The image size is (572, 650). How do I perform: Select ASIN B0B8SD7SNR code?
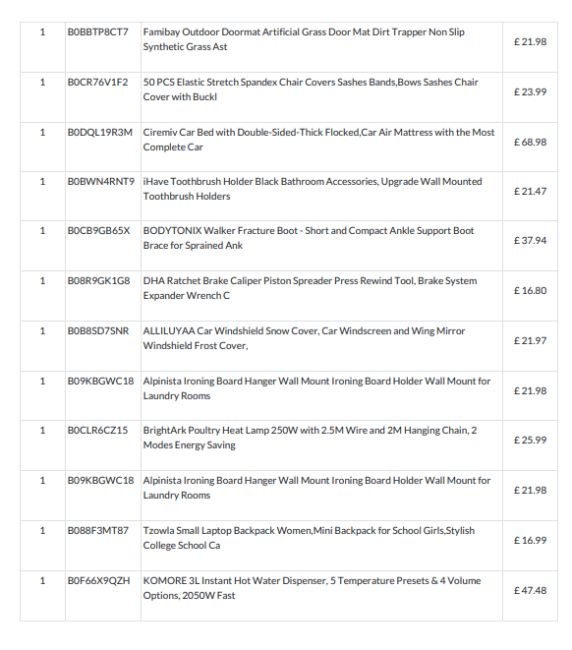coord(98,331)
